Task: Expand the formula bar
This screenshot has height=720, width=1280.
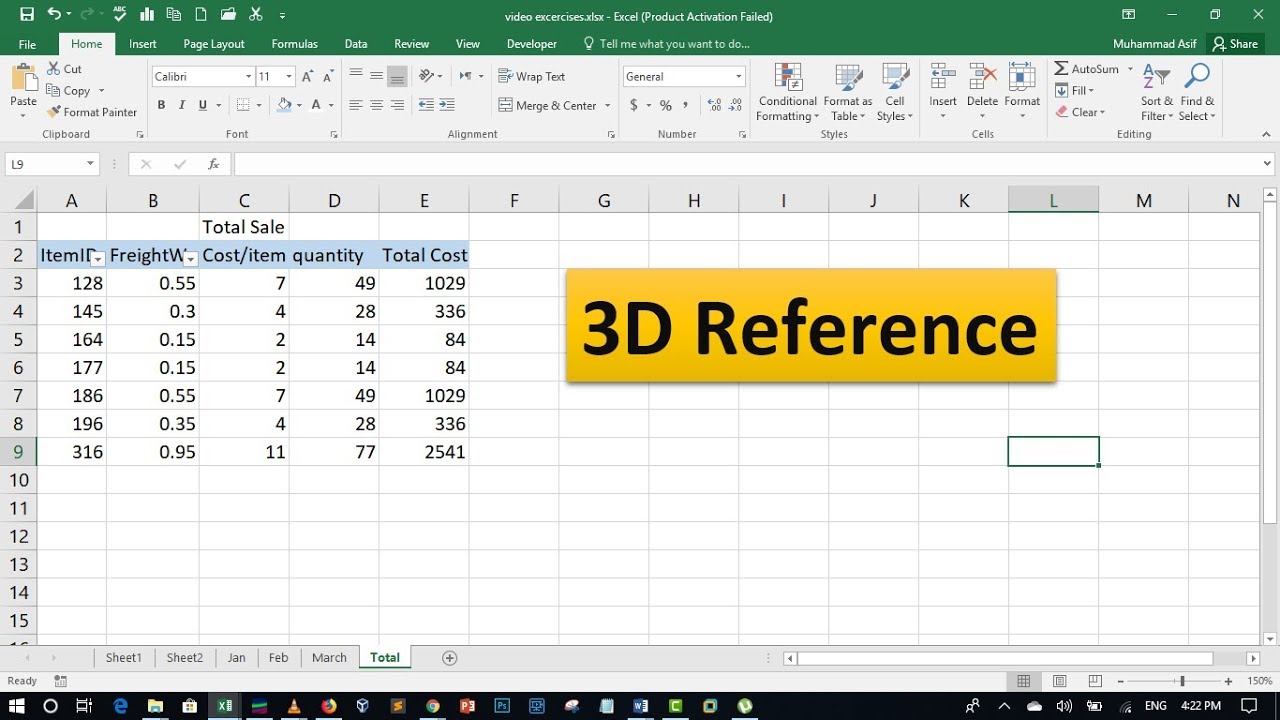Action: point(1268,164)
